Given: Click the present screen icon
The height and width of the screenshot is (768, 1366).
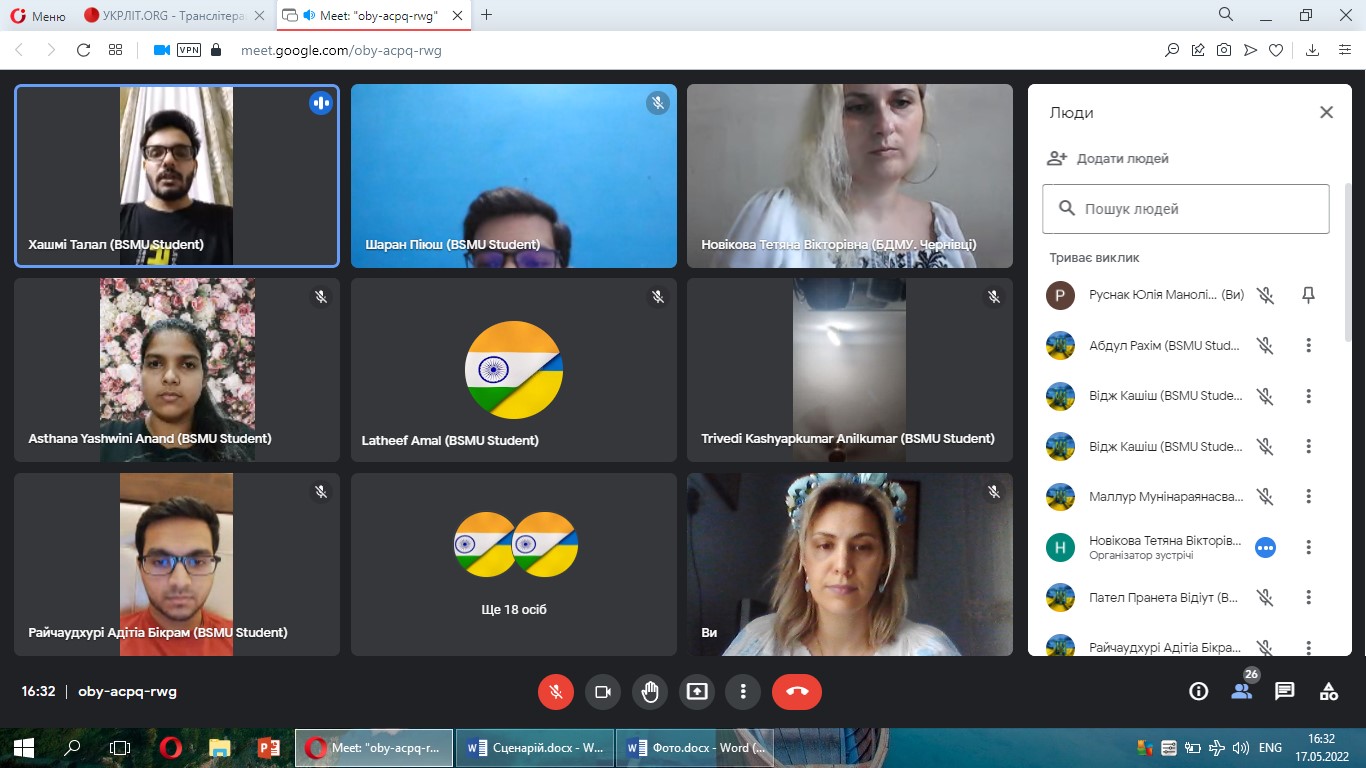Looking at the screenshot, I should (696, 691).
